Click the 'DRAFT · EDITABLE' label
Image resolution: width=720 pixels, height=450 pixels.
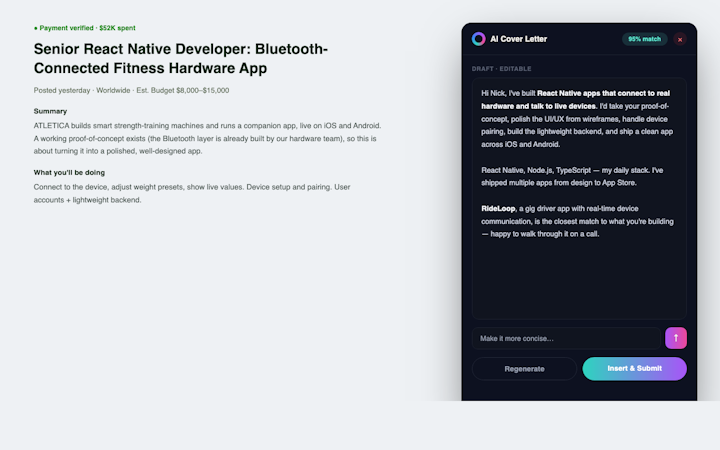(x=501, y=69)
